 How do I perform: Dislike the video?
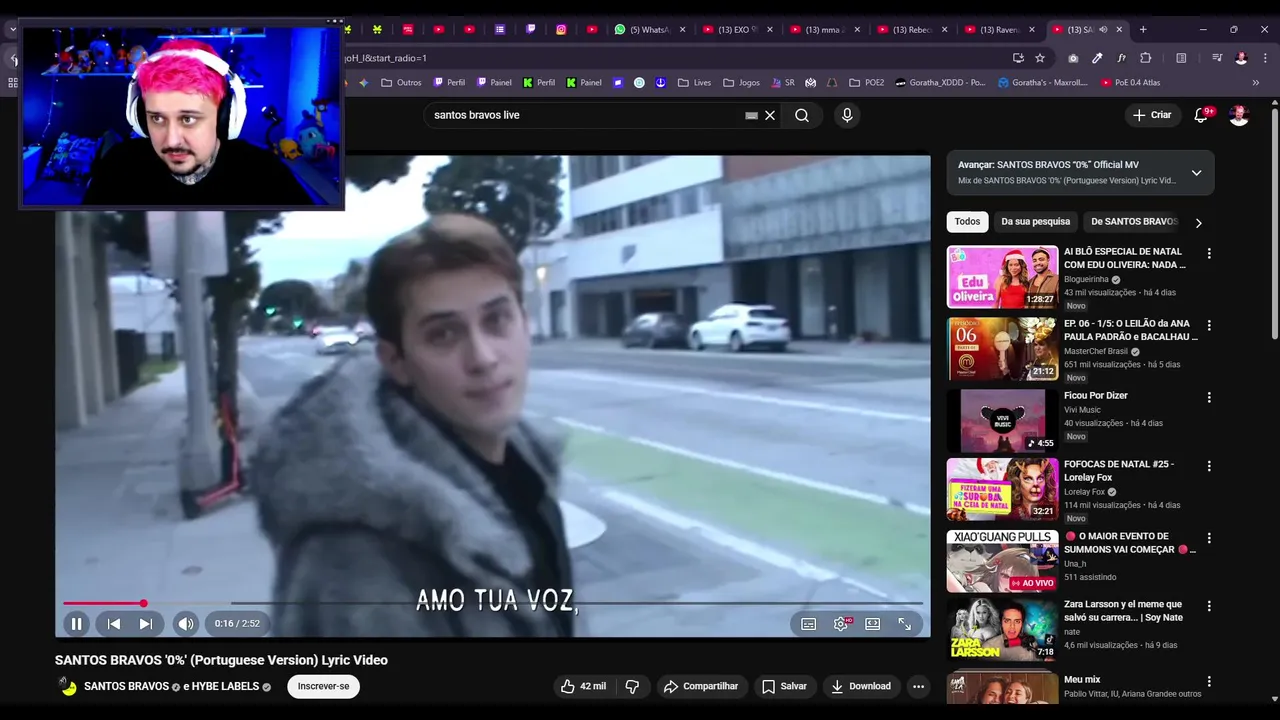tap(632, 686)
